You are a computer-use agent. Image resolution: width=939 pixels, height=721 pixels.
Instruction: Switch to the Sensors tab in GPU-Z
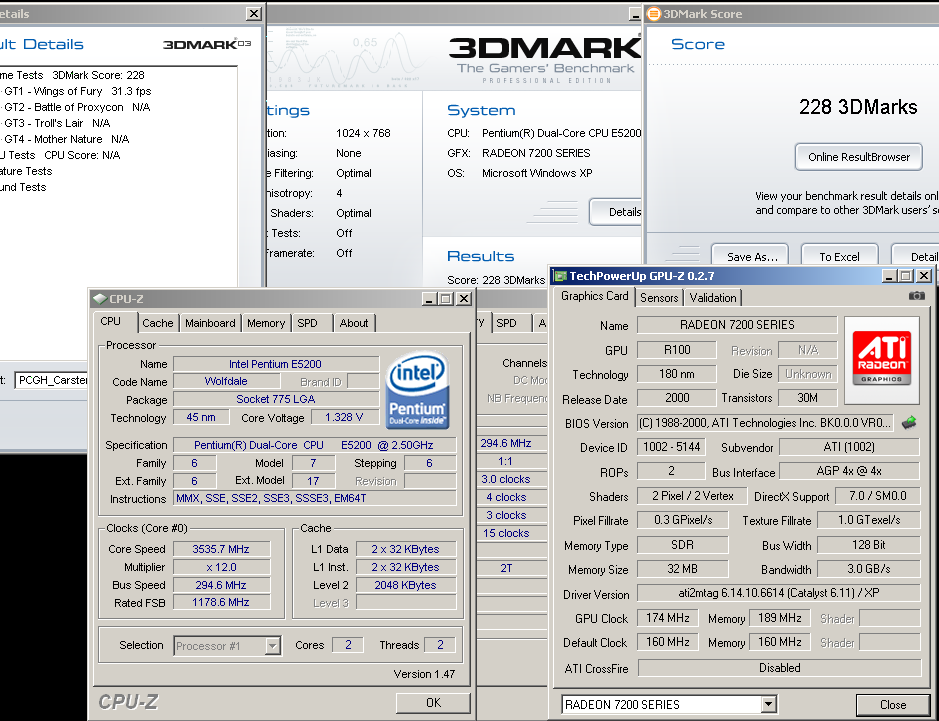pyautogui.click(x=659, y=298)
